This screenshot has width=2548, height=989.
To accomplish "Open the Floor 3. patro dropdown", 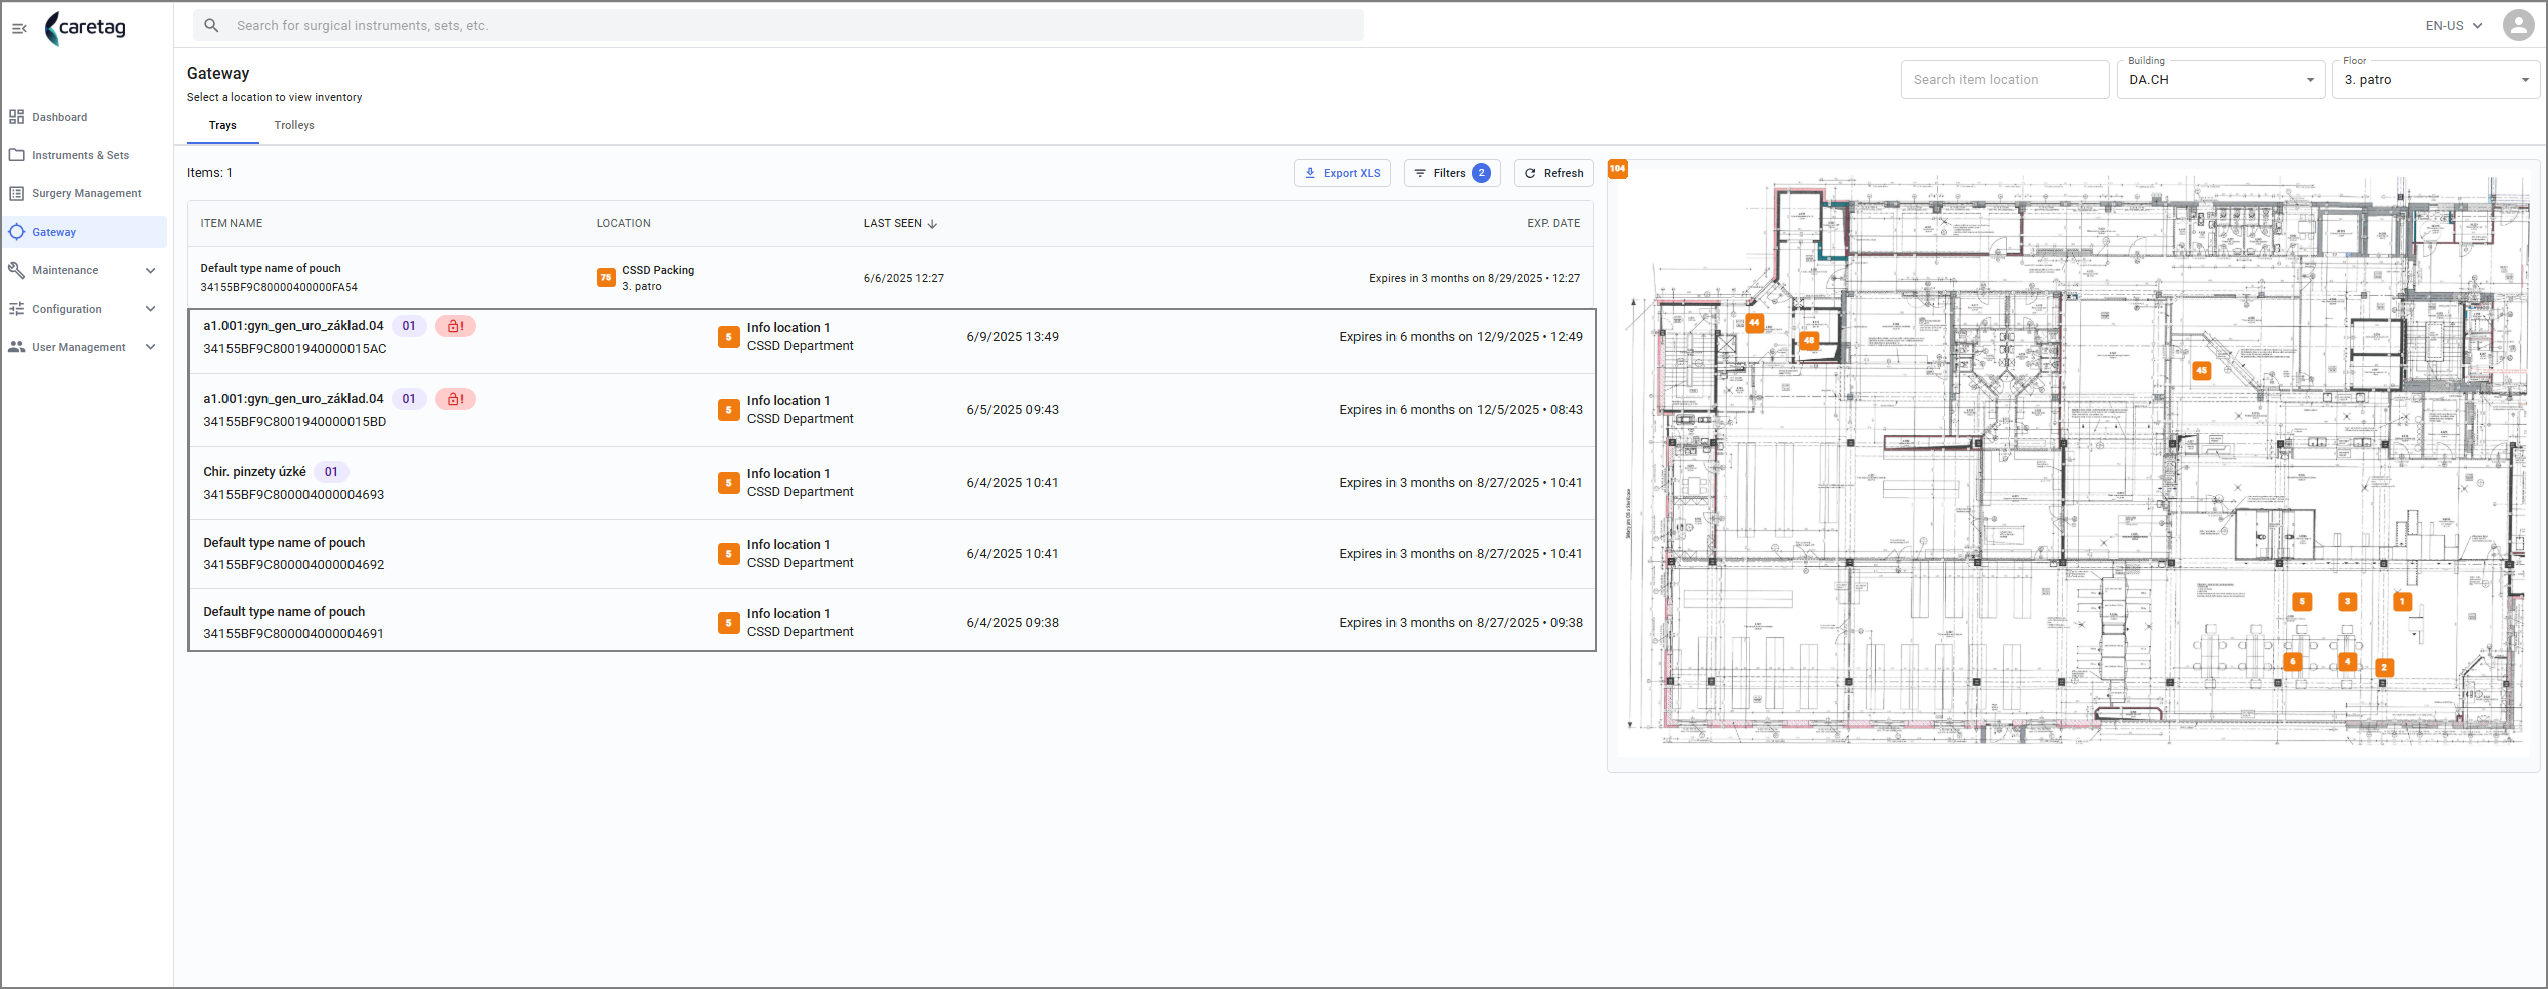I will point(2436,80).
